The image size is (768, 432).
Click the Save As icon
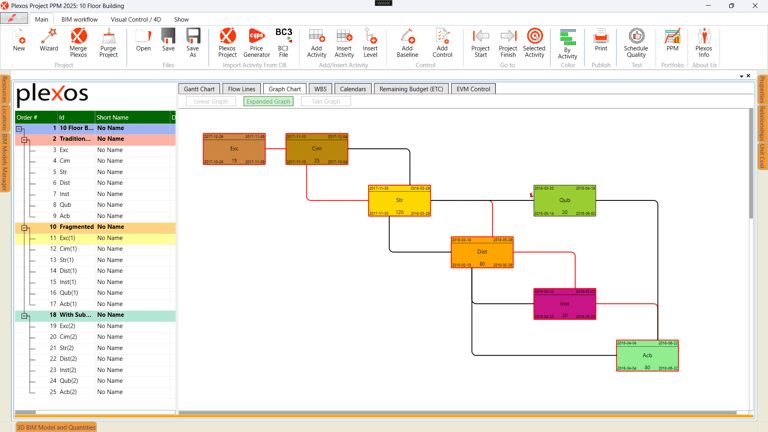(193, 43)
